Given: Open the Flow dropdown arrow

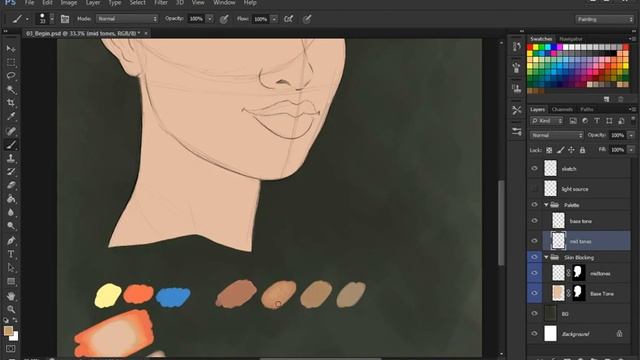Looking at the screenshot, I should point(274,19).
